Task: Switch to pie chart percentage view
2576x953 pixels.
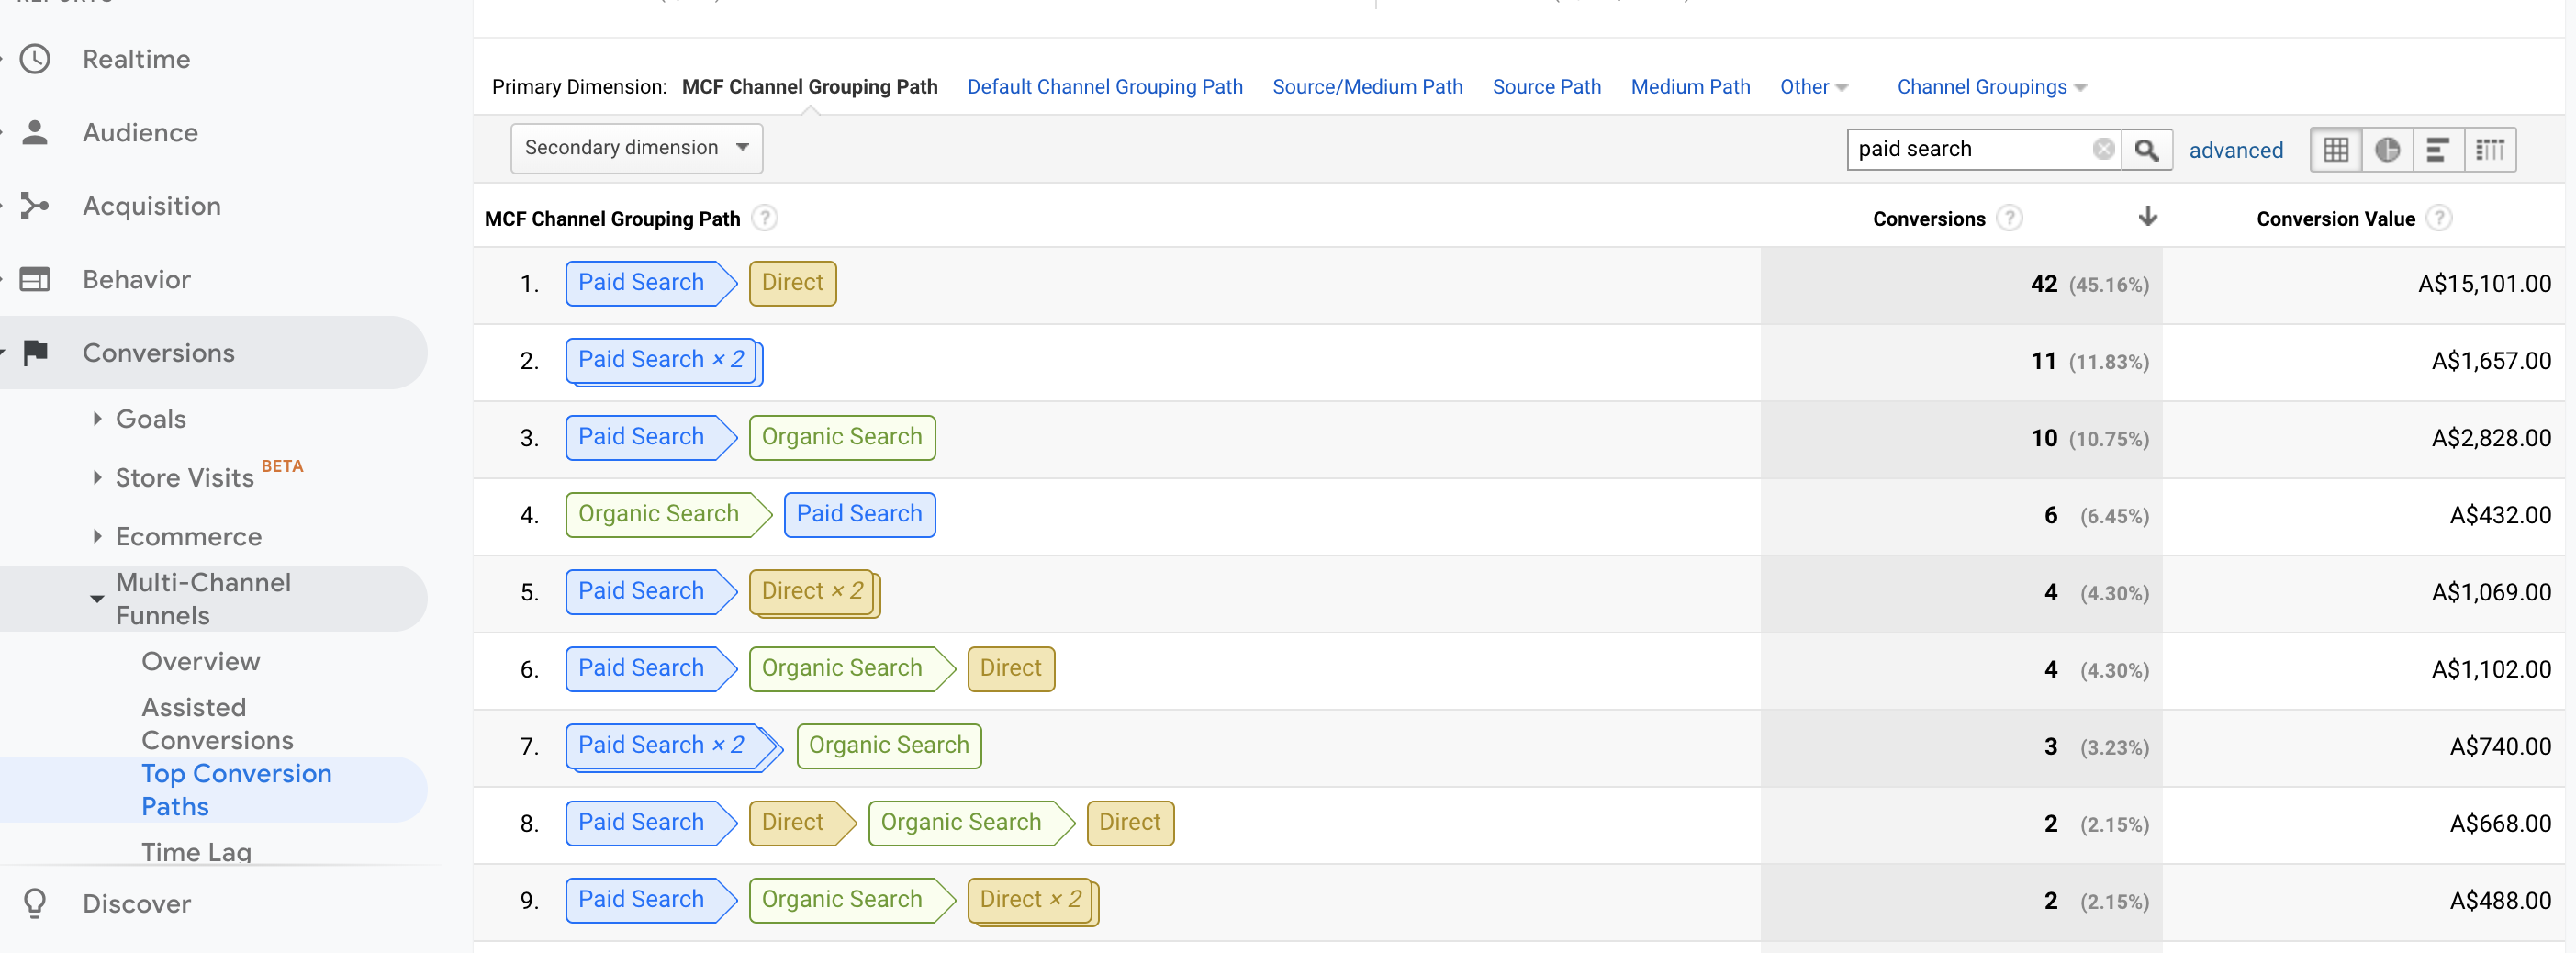Action: coord(2387,150)
